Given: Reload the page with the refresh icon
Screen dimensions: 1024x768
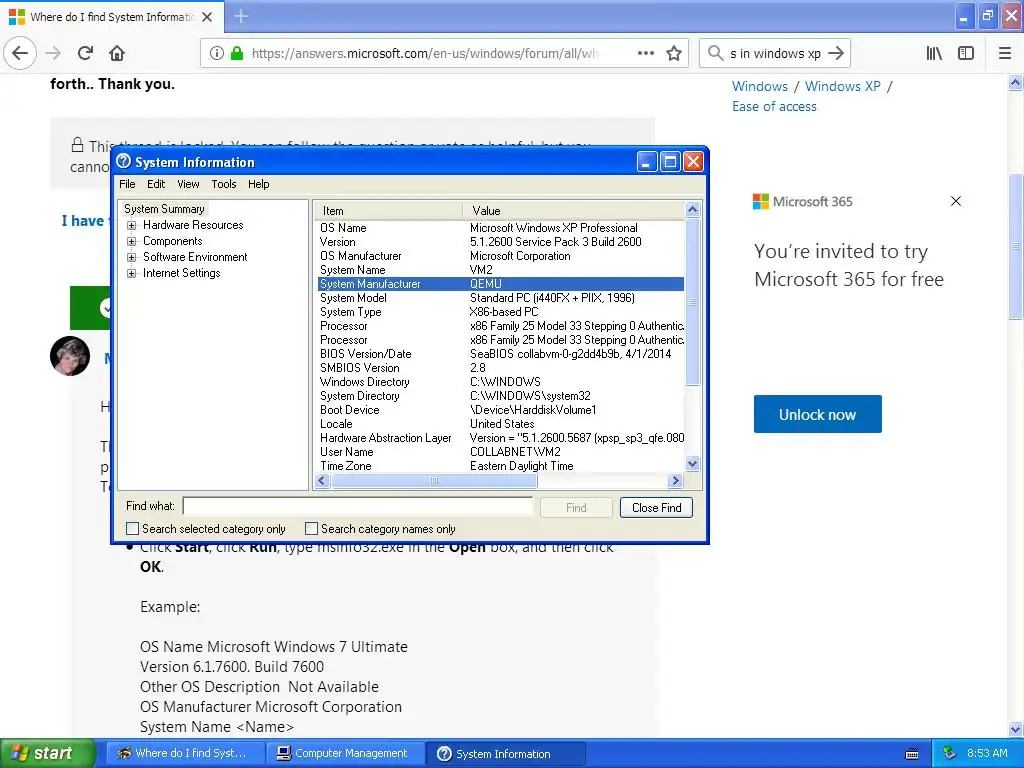Looking at the screenshot, I should [x=86, y=54].
